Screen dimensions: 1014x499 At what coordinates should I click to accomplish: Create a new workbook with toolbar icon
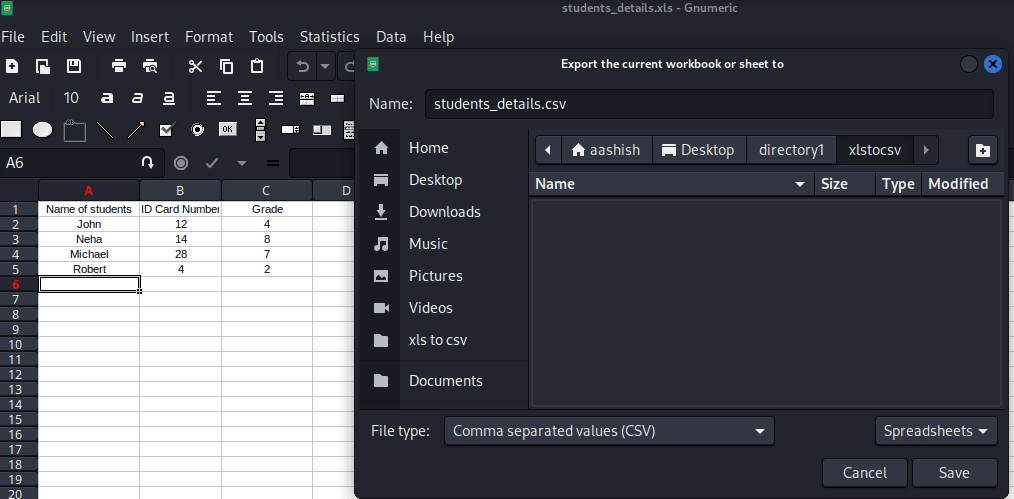coord(12,66)
